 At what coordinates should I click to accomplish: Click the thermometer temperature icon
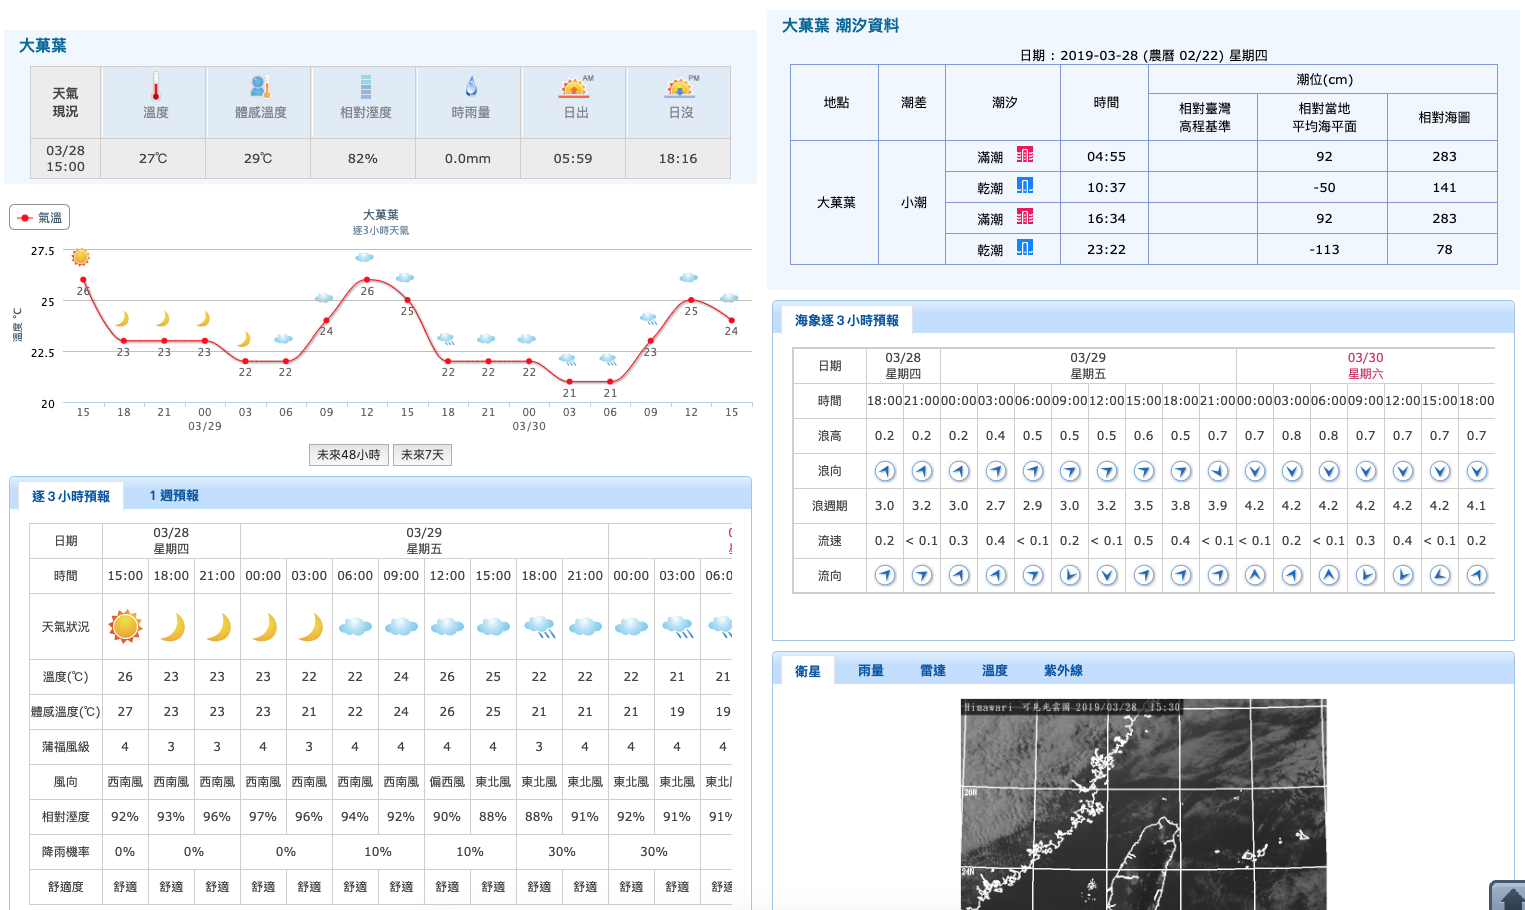(155, 86)
